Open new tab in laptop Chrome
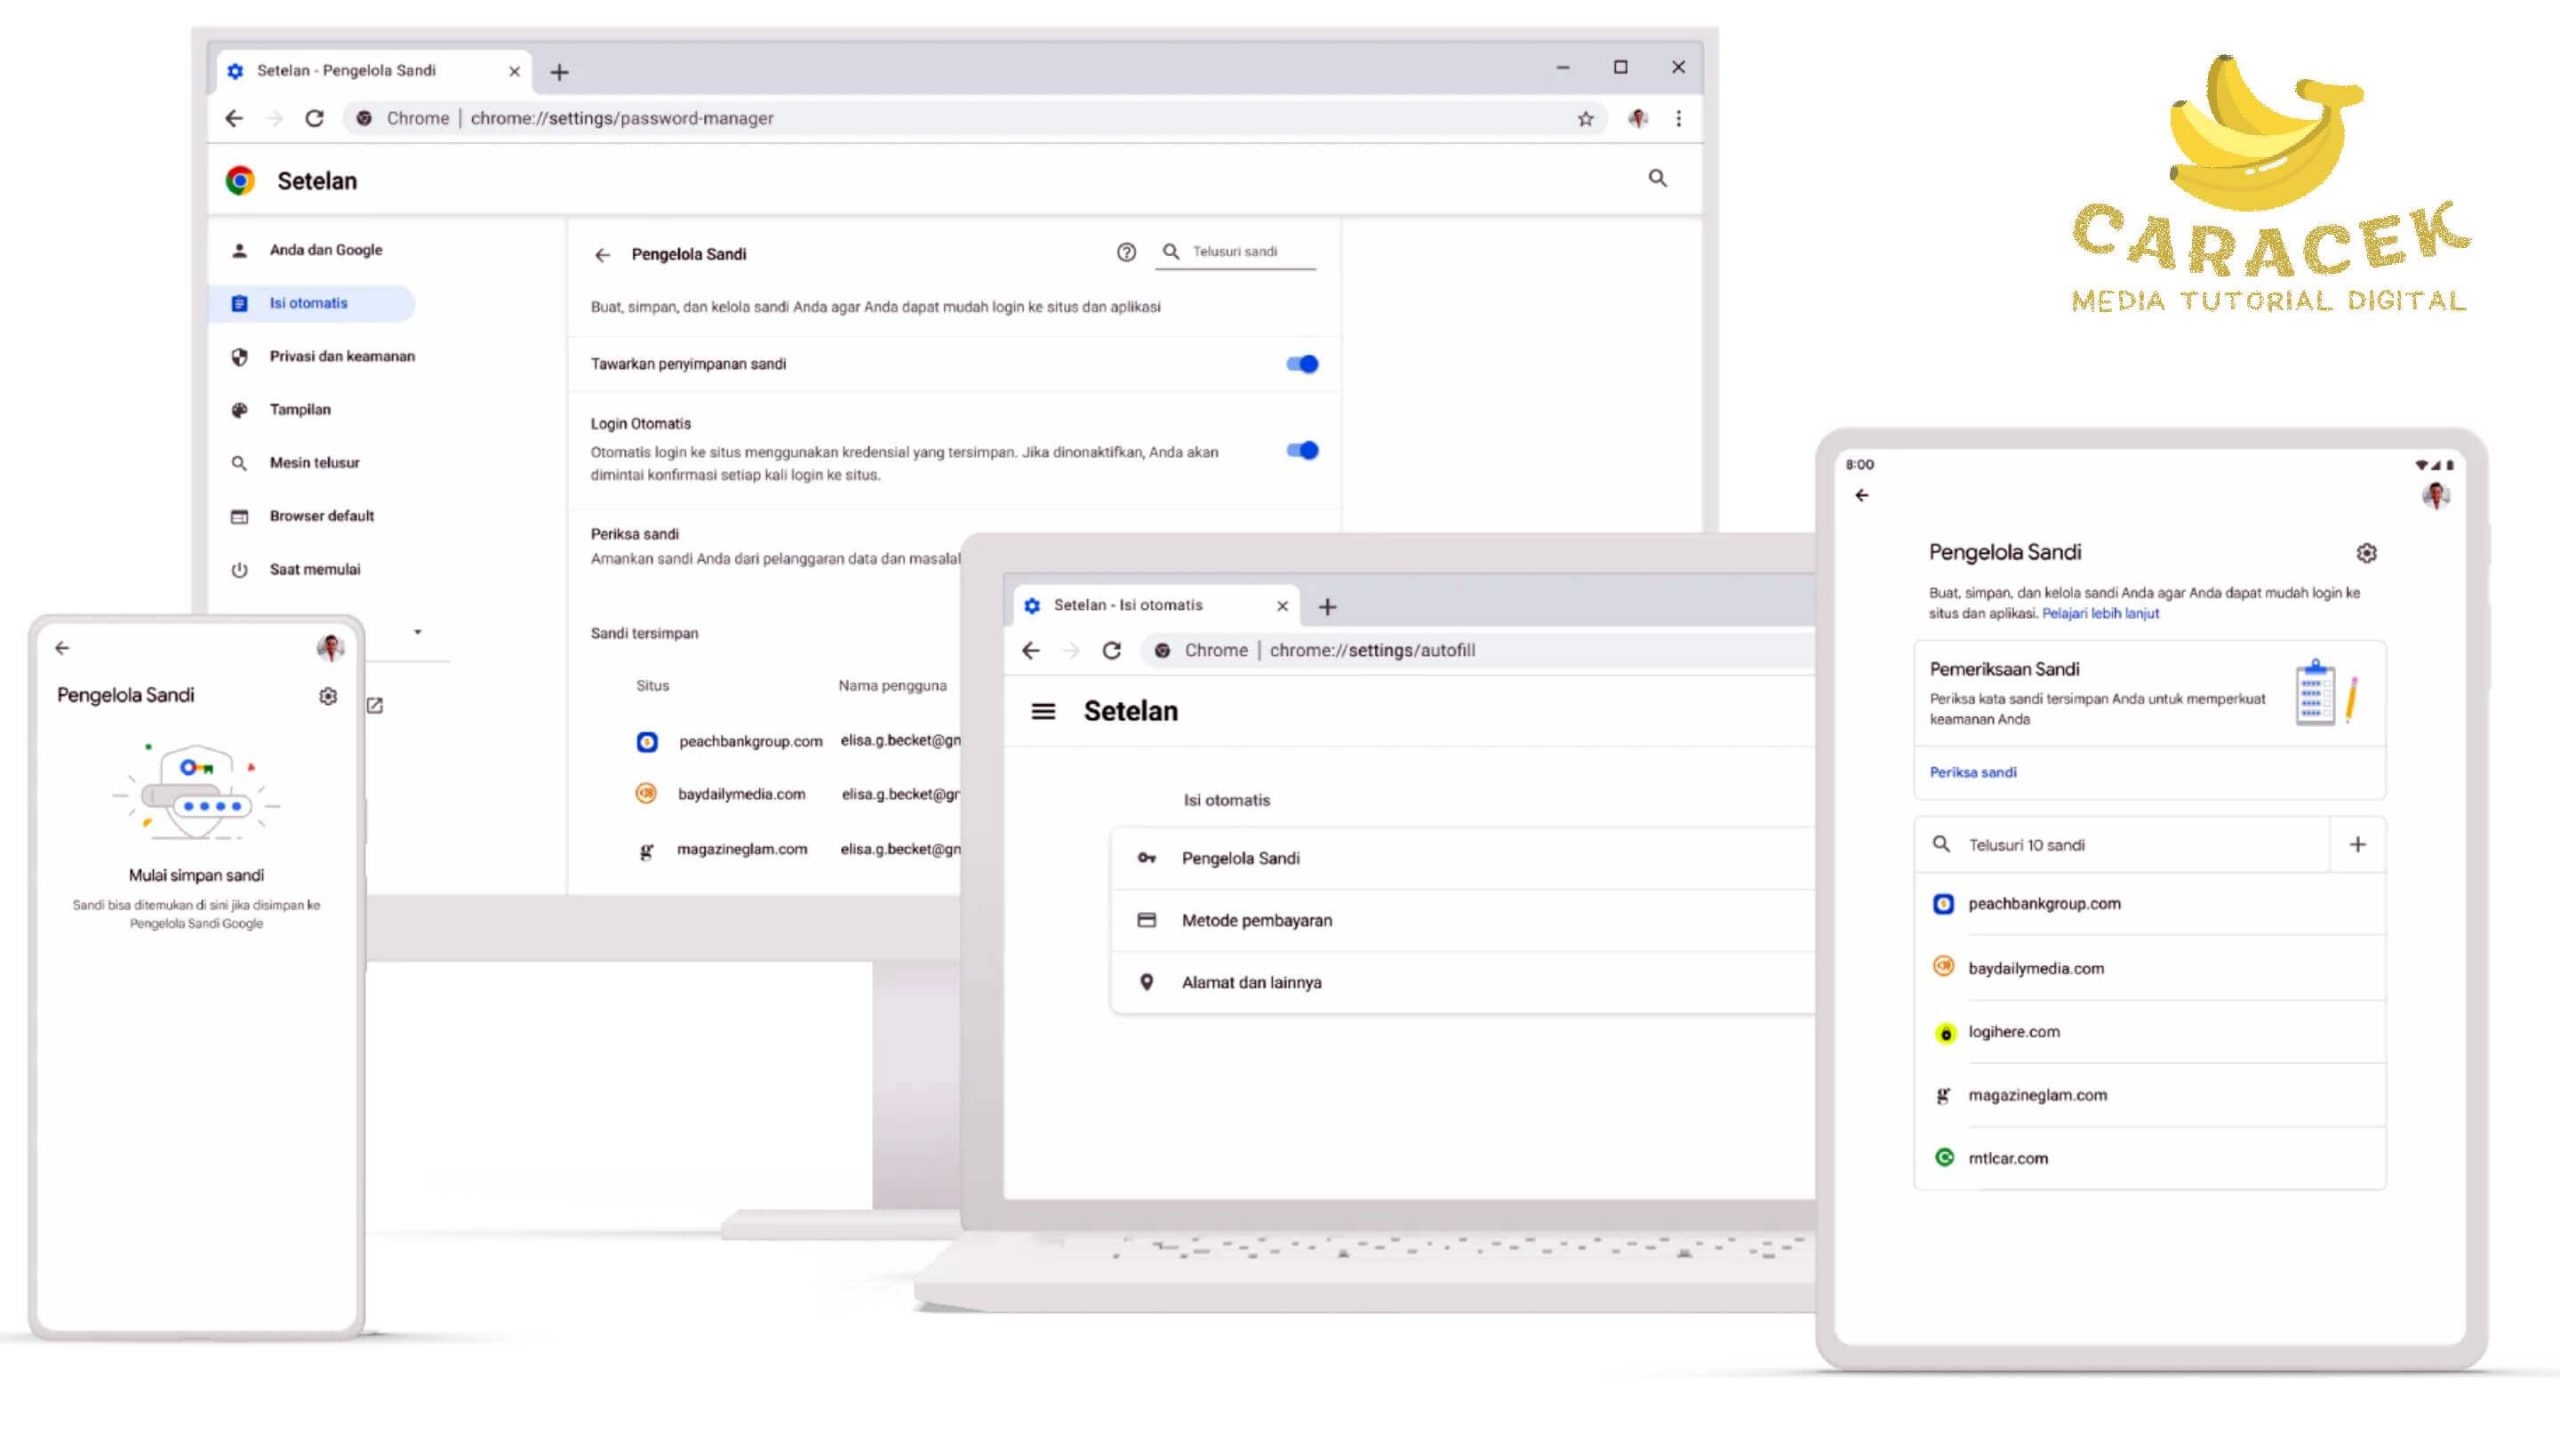Viewport: 2560px width, 1440px height. coord(1327,607)
